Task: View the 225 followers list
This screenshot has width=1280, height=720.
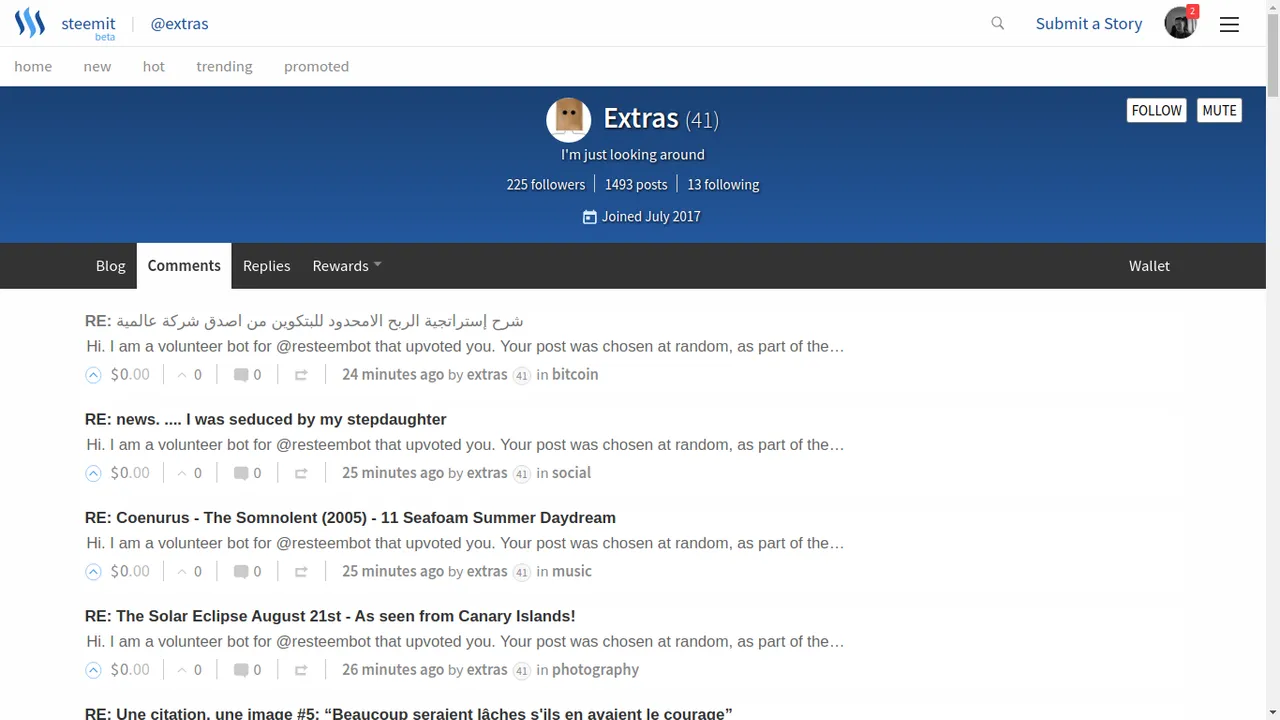Action: pyautogui.click(x=546, y=184)
